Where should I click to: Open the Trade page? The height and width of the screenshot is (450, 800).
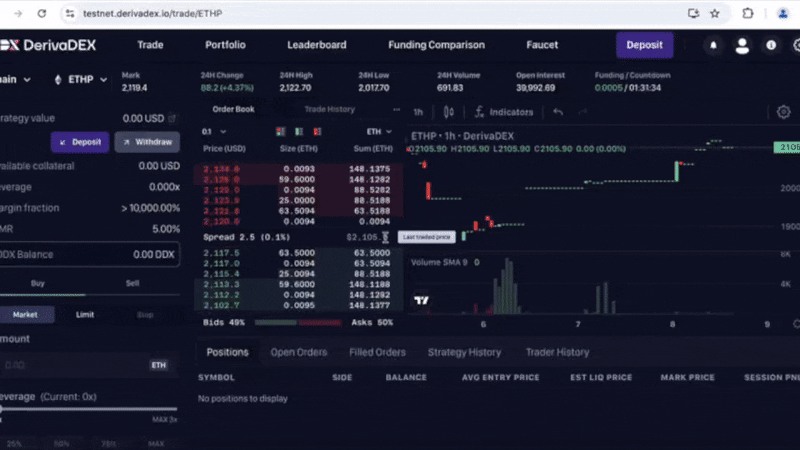pos(150,45)
